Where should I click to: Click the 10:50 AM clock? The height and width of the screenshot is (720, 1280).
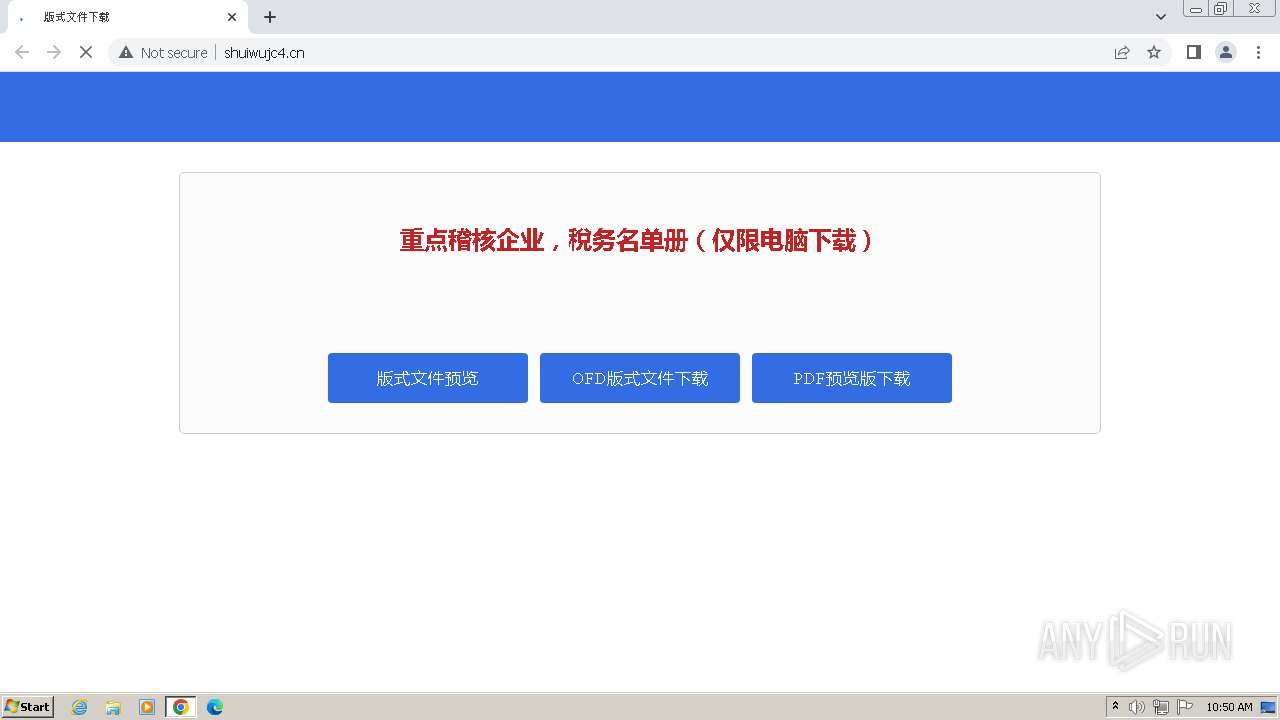pos(1229,707)
